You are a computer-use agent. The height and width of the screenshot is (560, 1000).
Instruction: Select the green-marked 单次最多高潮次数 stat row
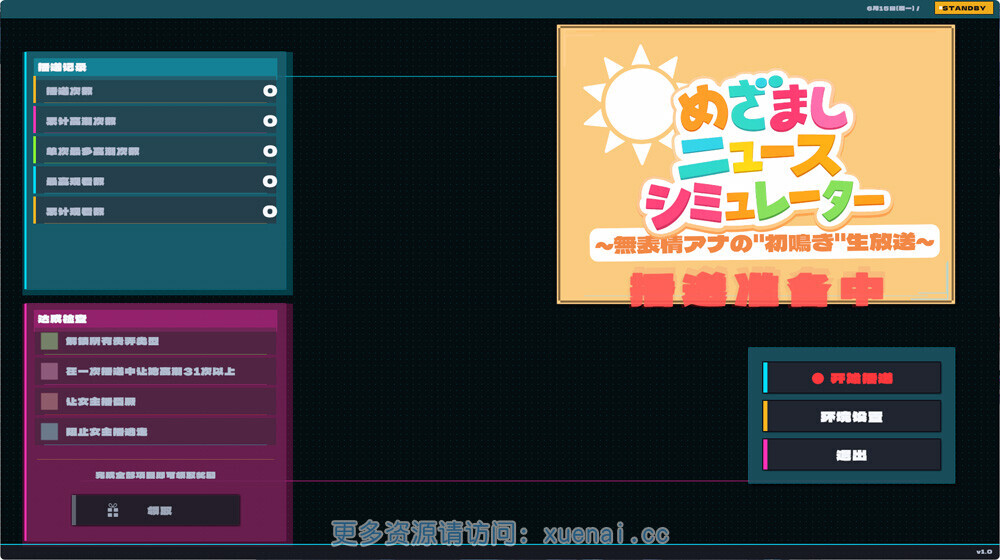point(156,151)
